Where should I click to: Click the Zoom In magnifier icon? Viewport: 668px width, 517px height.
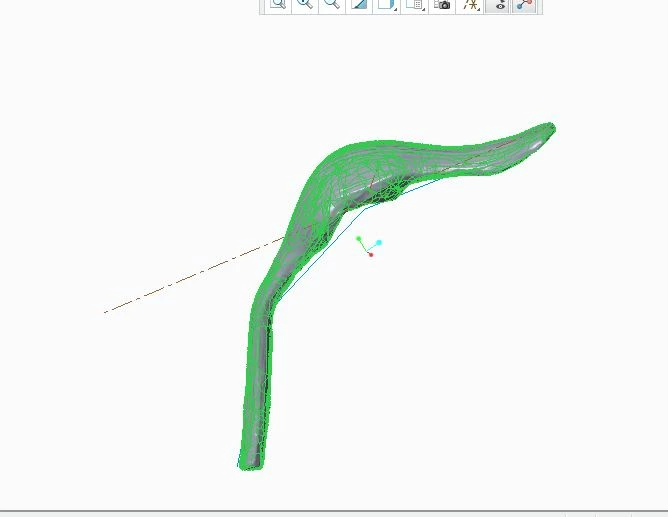[305, 4]
